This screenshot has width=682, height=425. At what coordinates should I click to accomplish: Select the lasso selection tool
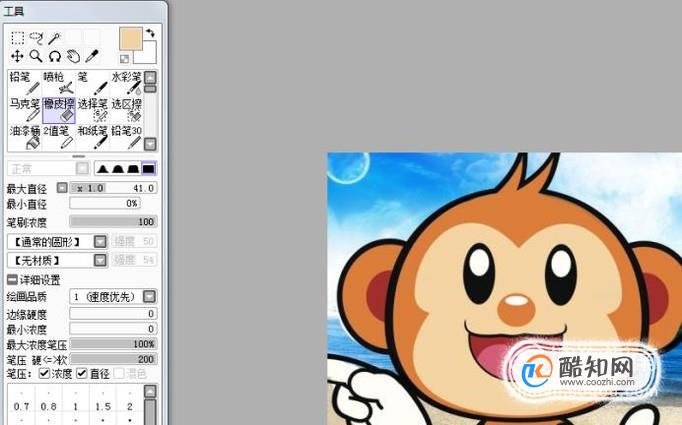tap(37, 38)
